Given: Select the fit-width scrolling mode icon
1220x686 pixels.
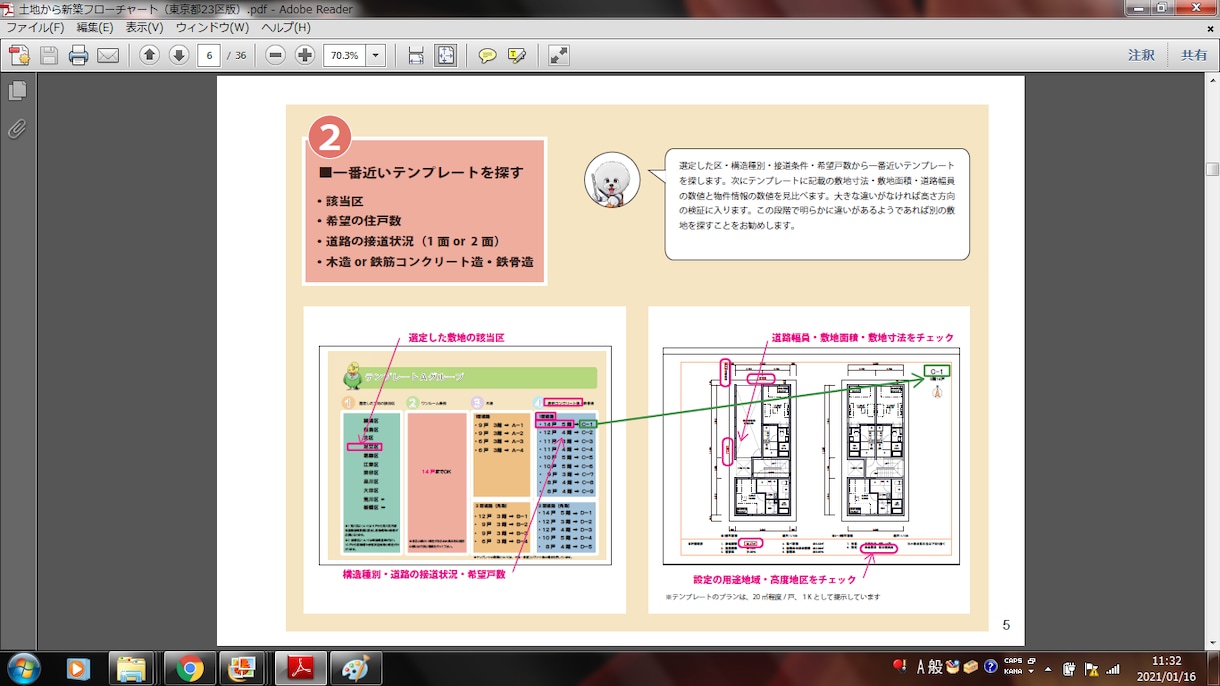Looking at the screenshot, I should pos(416,55).
